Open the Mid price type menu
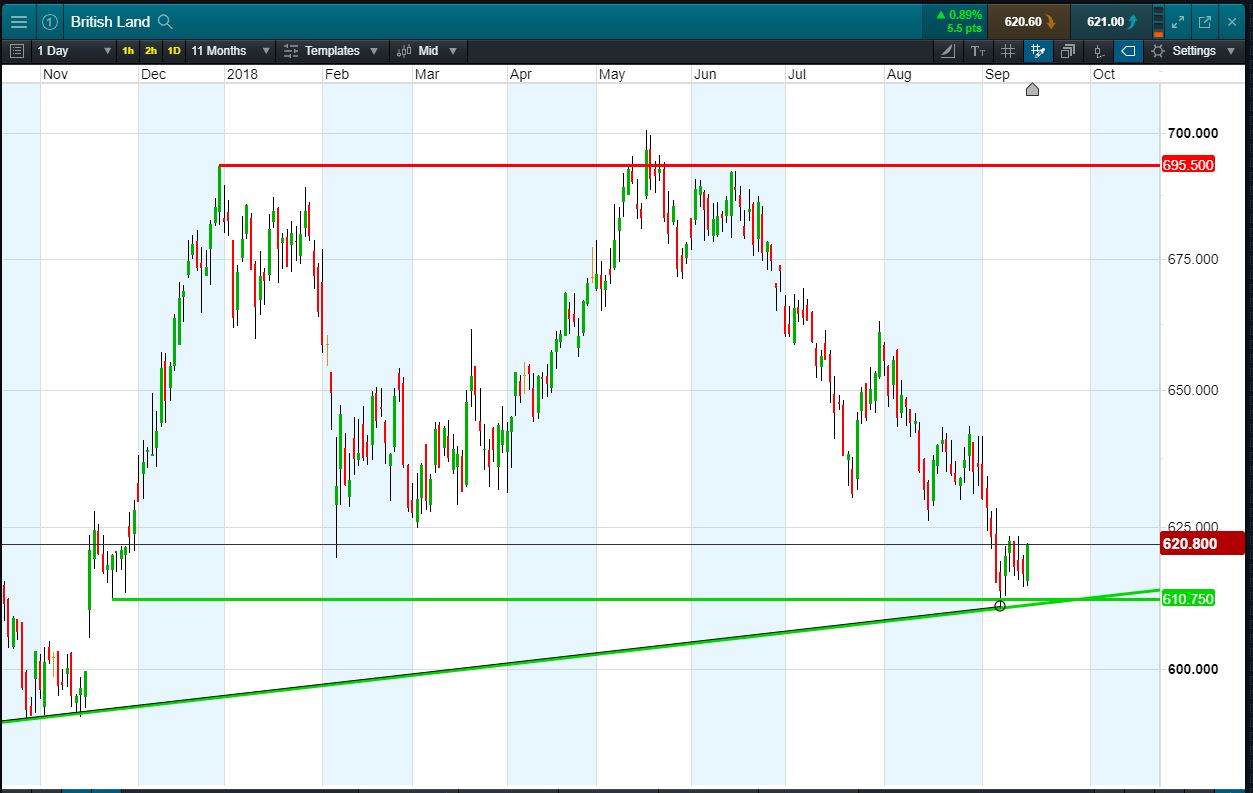1253x793 pixels. [x=427, y=51]
